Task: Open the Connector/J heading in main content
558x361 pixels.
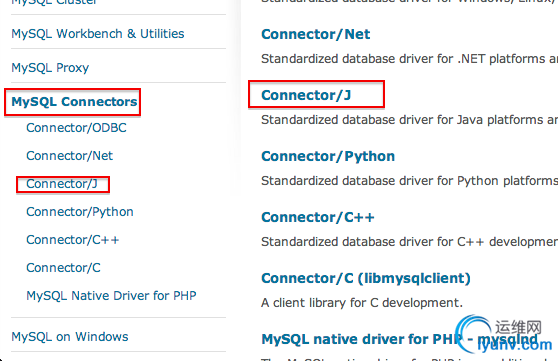Action: pos(306,95)
